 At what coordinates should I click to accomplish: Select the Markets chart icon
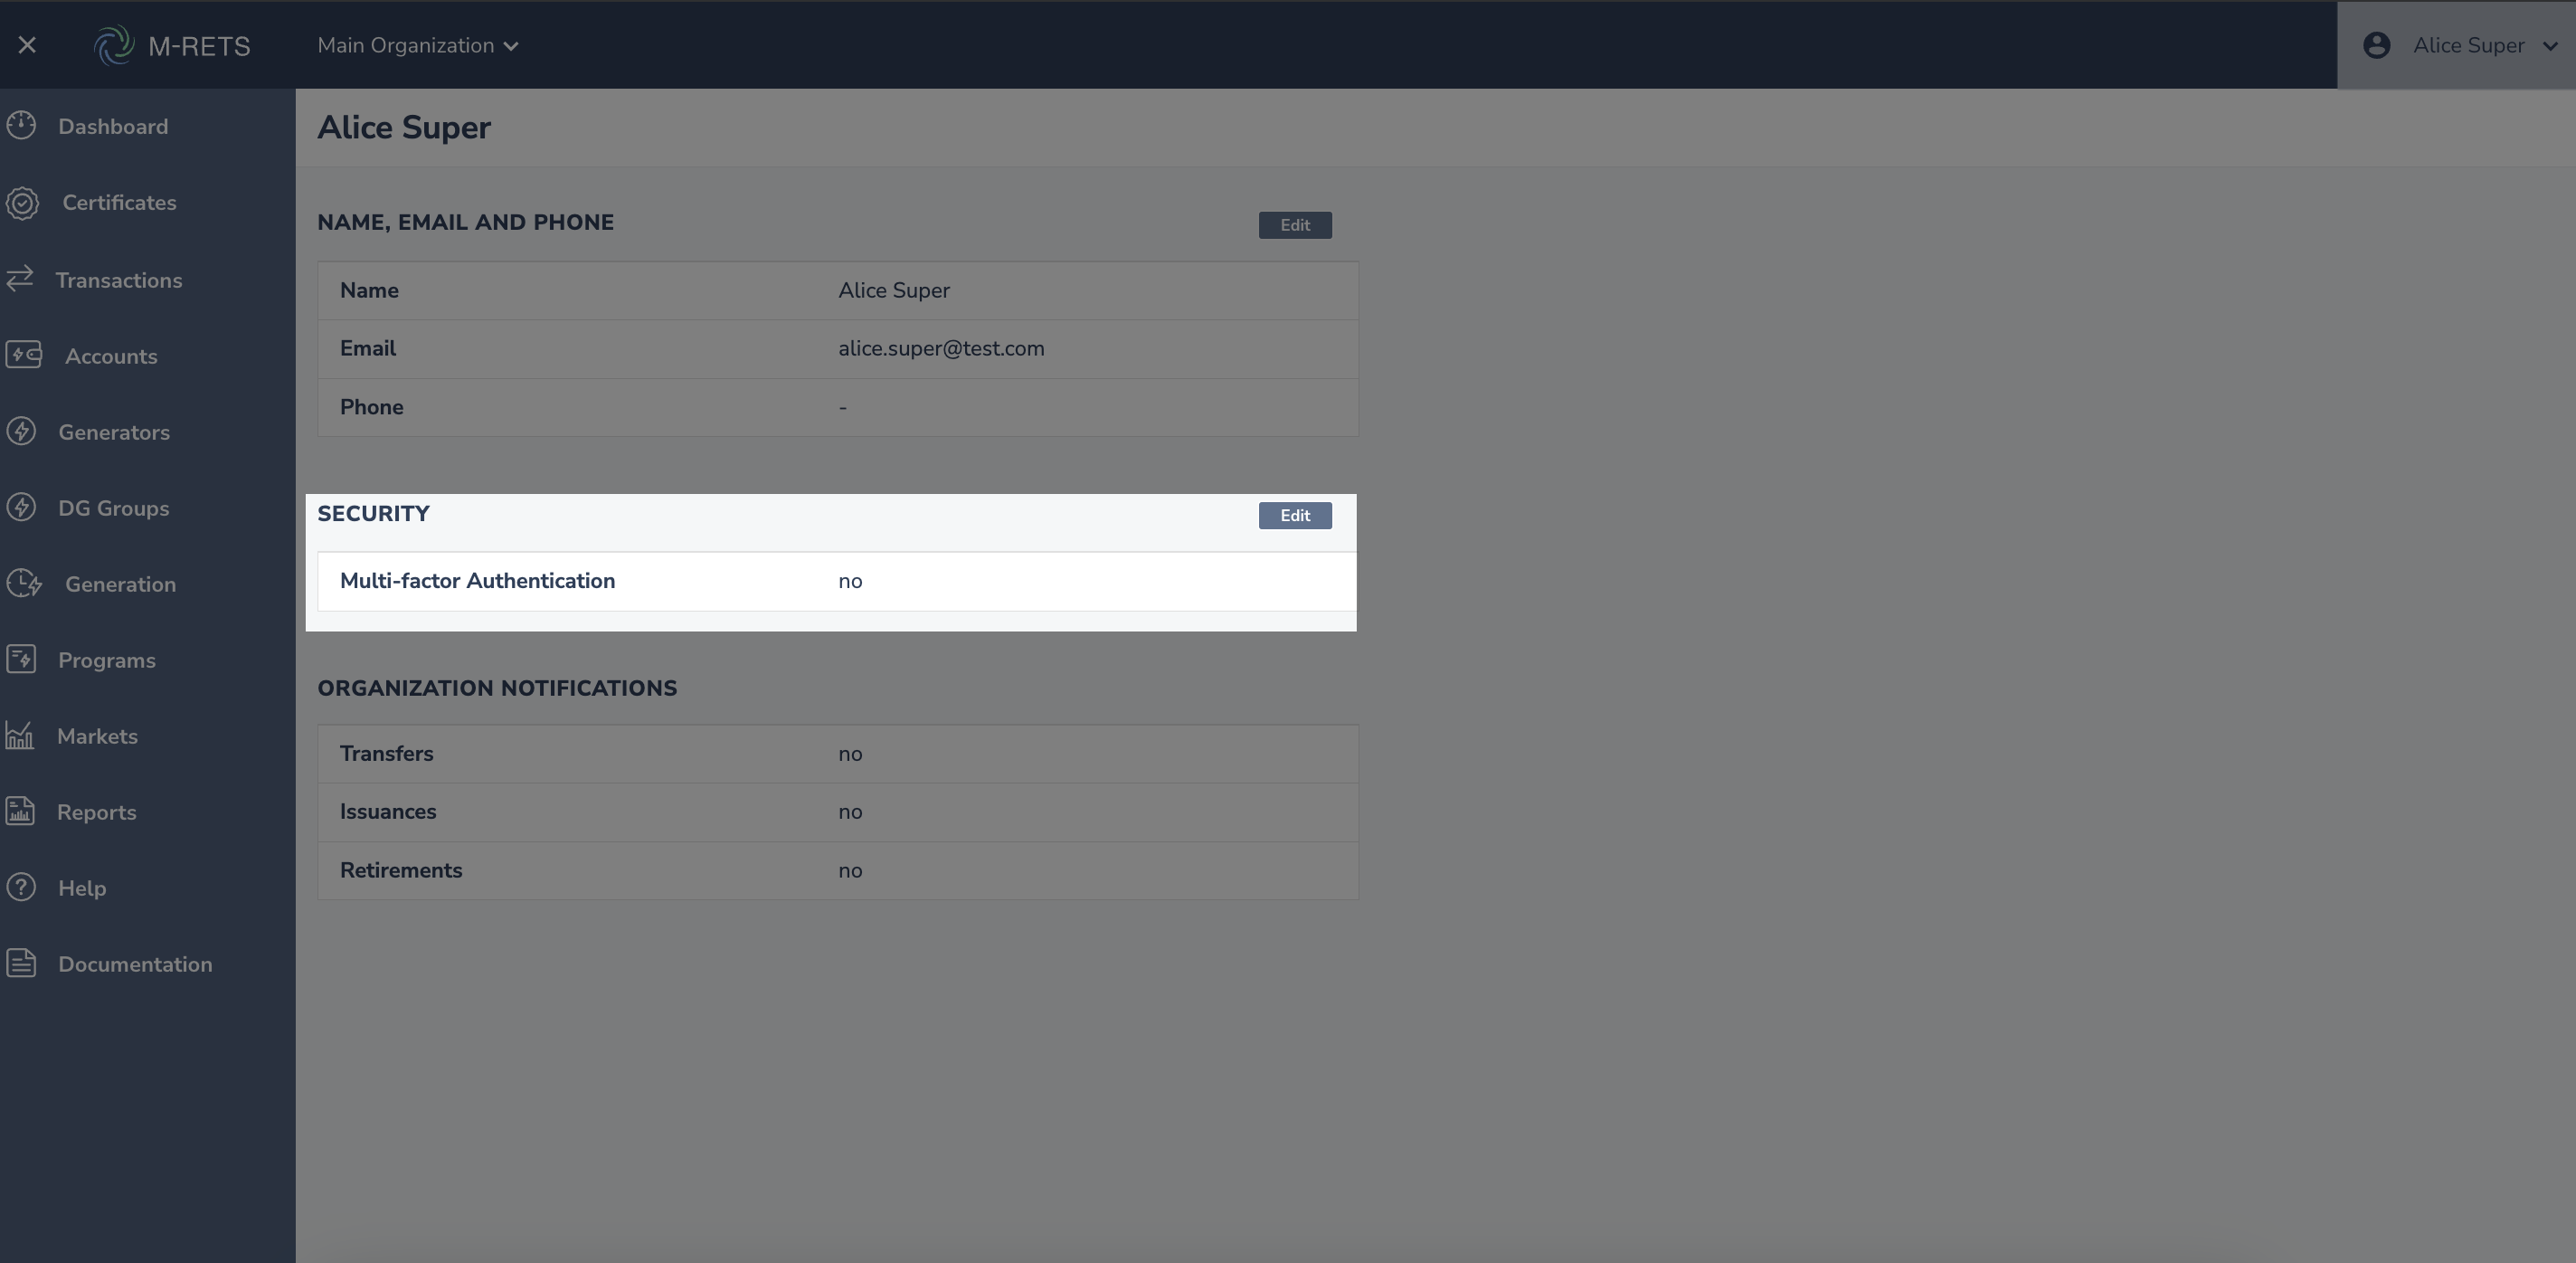coord(20,736)
